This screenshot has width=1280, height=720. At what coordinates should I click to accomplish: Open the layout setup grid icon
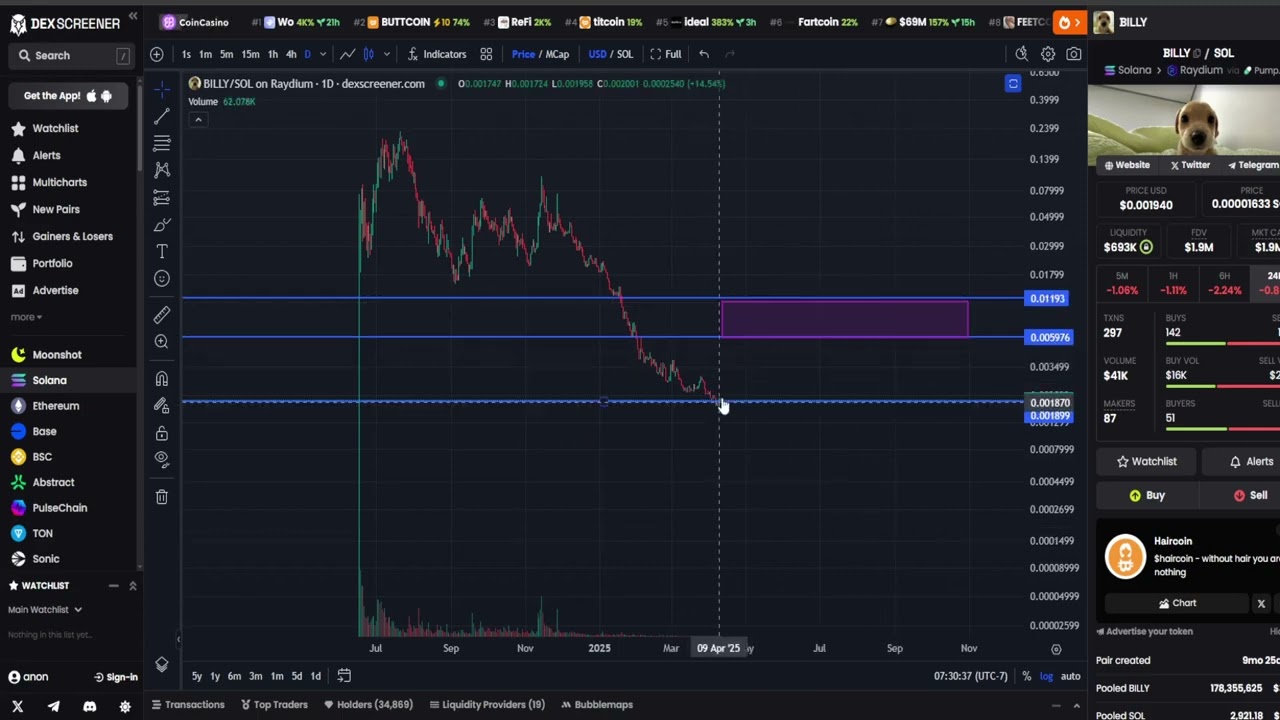pos(486,54)
